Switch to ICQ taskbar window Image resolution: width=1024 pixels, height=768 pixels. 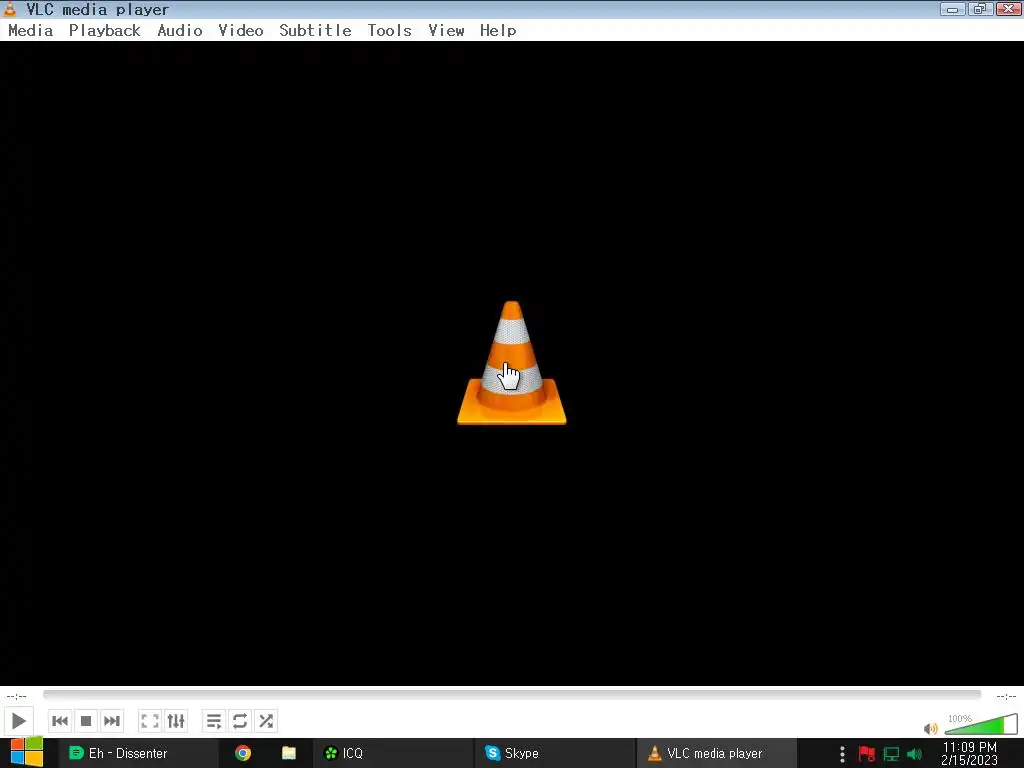(x=392, y=753)
